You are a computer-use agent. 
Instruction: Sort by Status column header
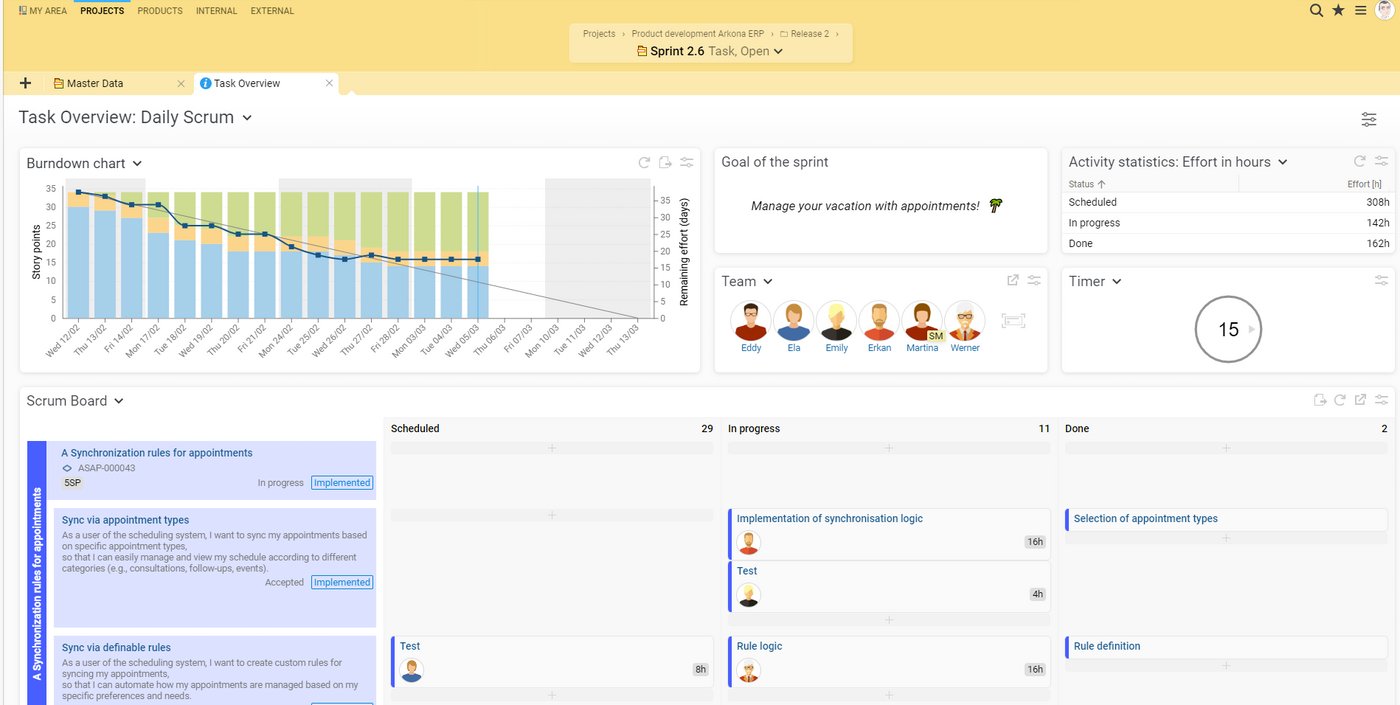1087,184
